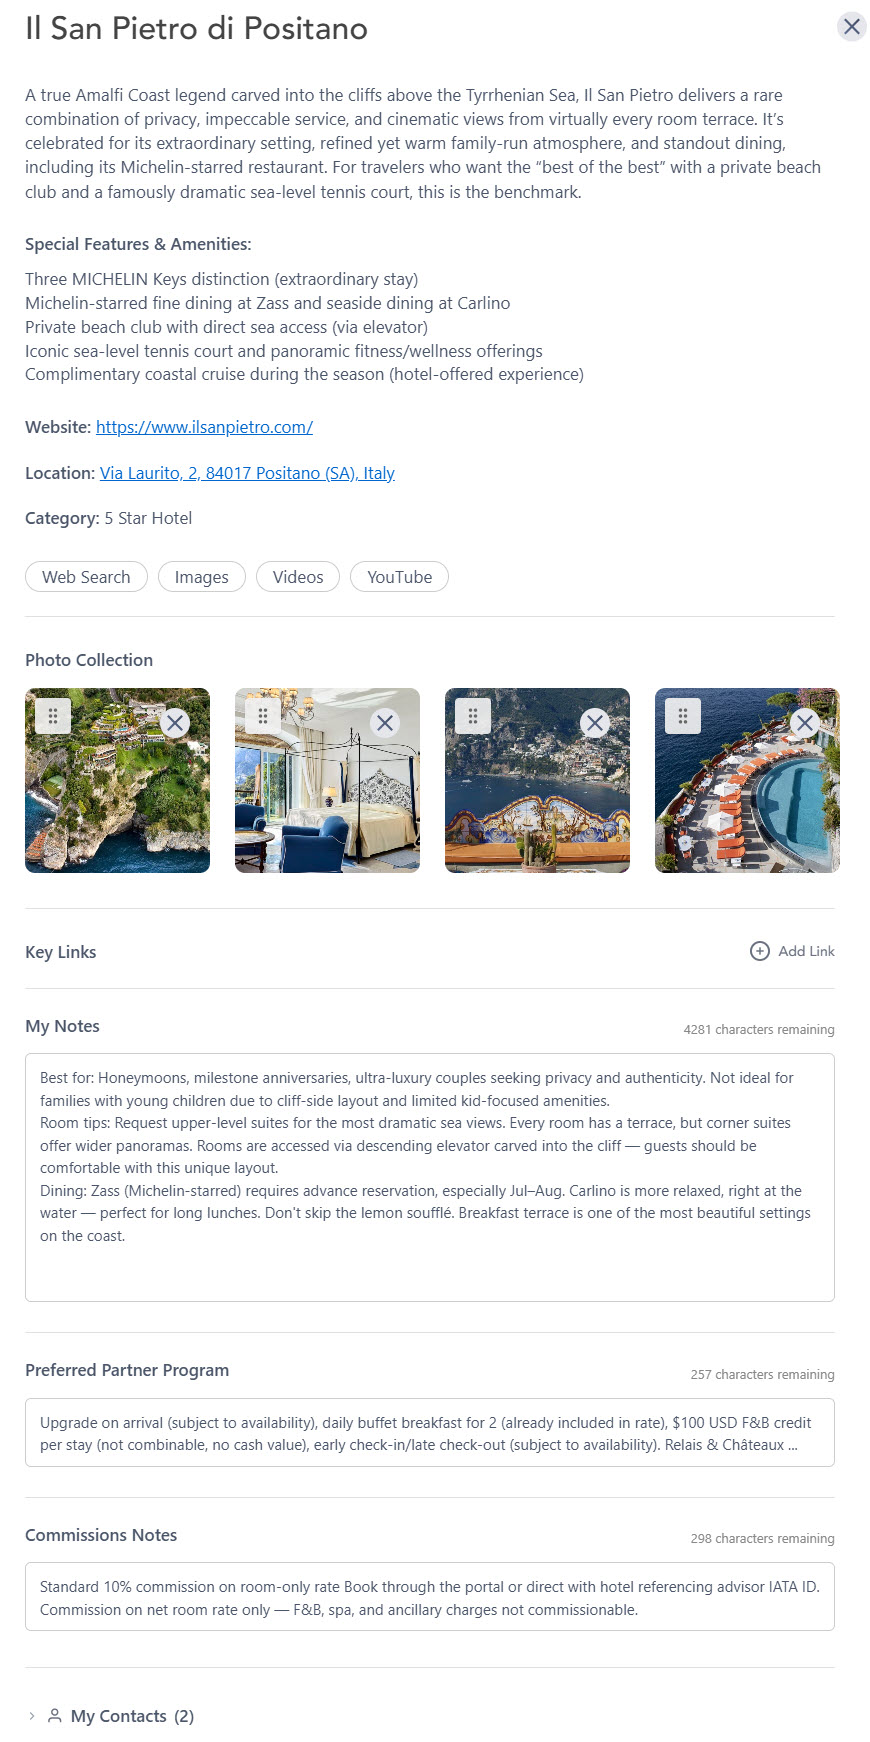Open the ilsanpietro.com website link
Viewport: 870px width, 1742px height.
coord(204,427)
